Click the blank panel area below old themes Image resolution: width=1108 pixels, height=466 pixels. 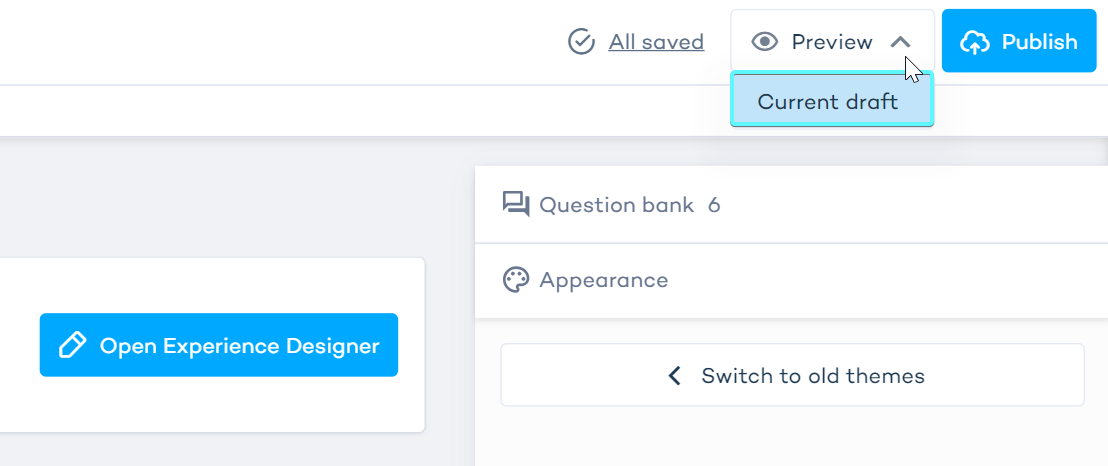[792, 436]
